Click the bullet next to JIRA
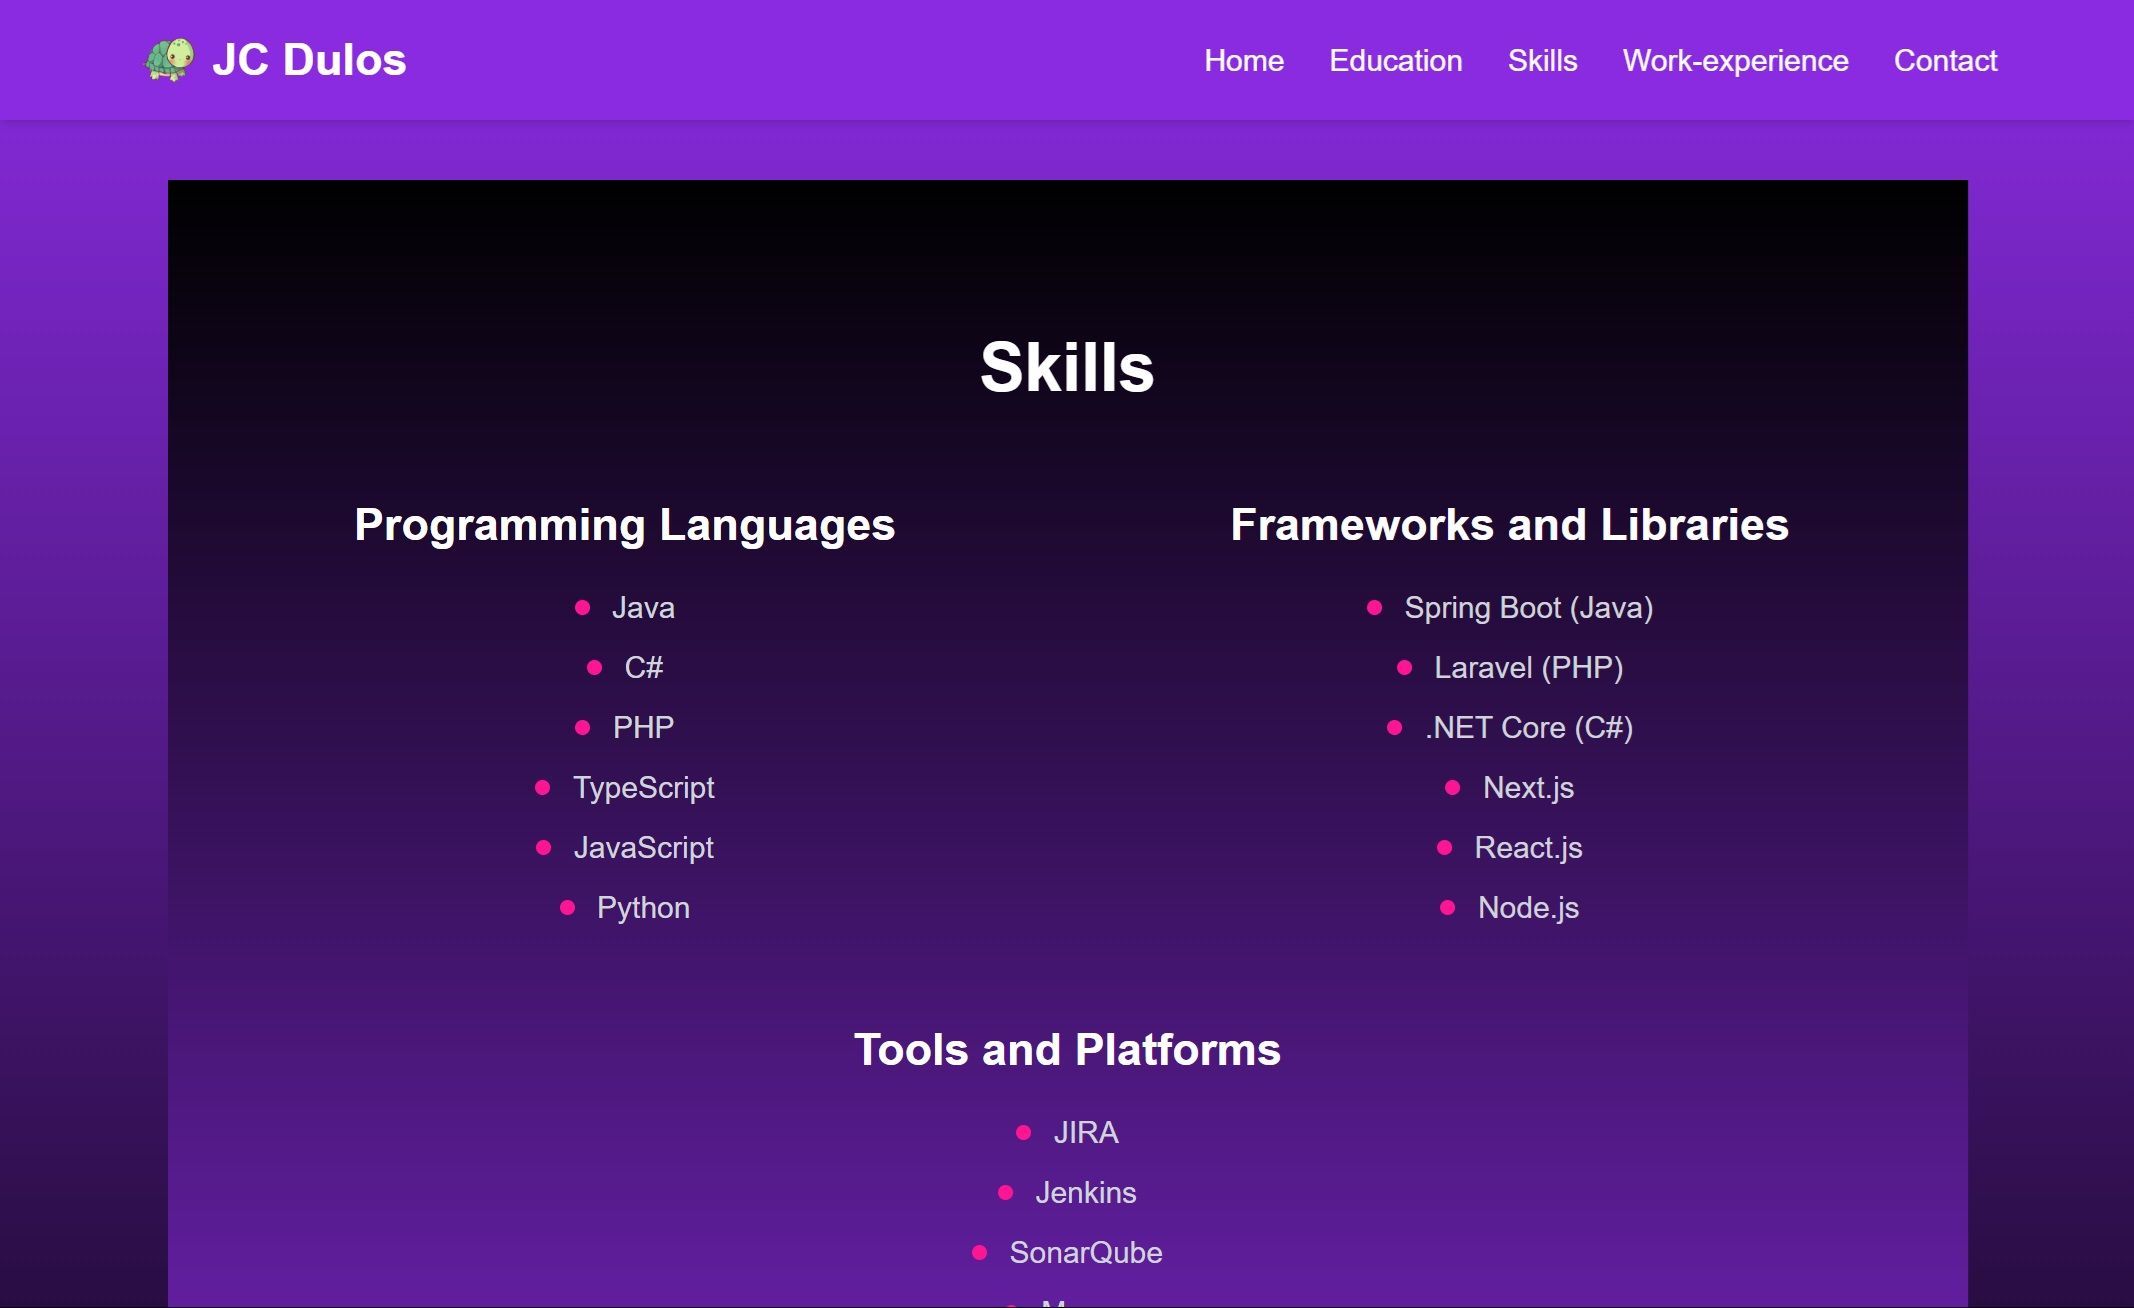2134x1308 pixels. click(x=1023, y=1133)
